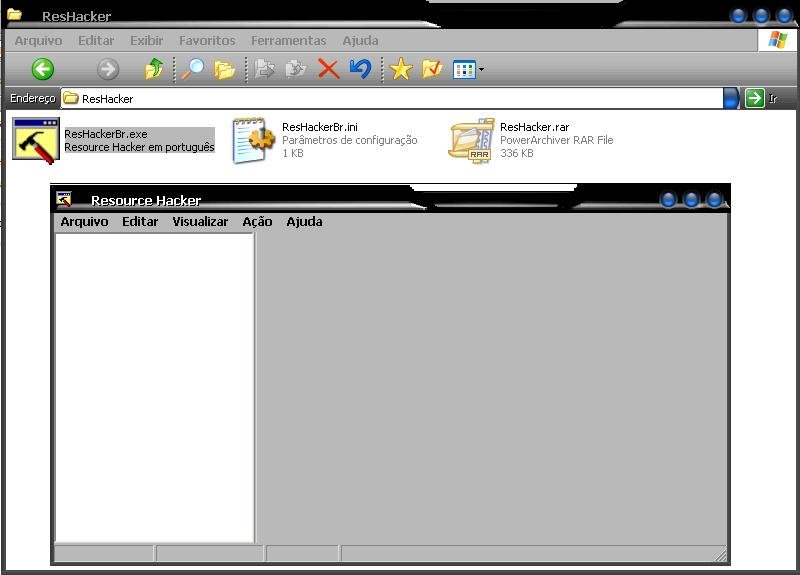The image size is (800, 575).
Task: Open Resource Hacker's Visualizar menu
Action: point(200,222)
